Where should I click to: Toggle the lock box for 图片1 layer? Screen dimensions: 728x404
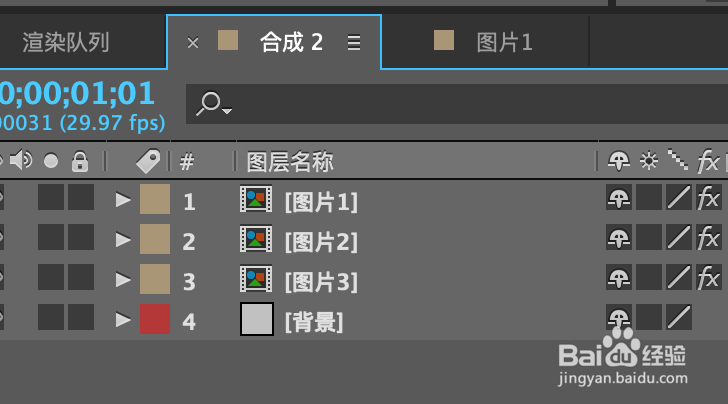(x=80, y=198)
